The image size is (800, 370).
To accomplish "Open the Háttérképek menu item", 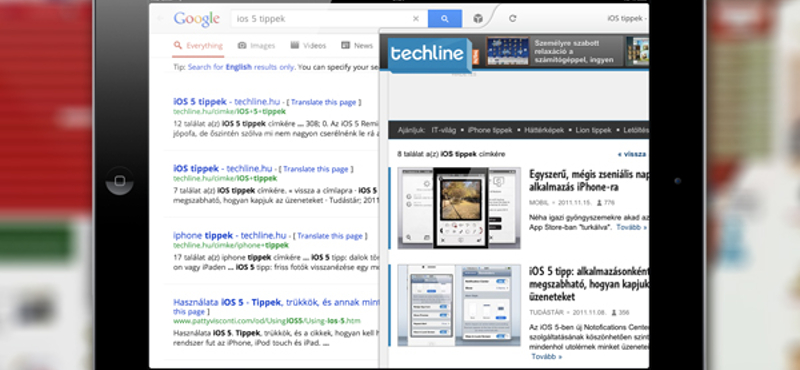I will pos(544,130).
